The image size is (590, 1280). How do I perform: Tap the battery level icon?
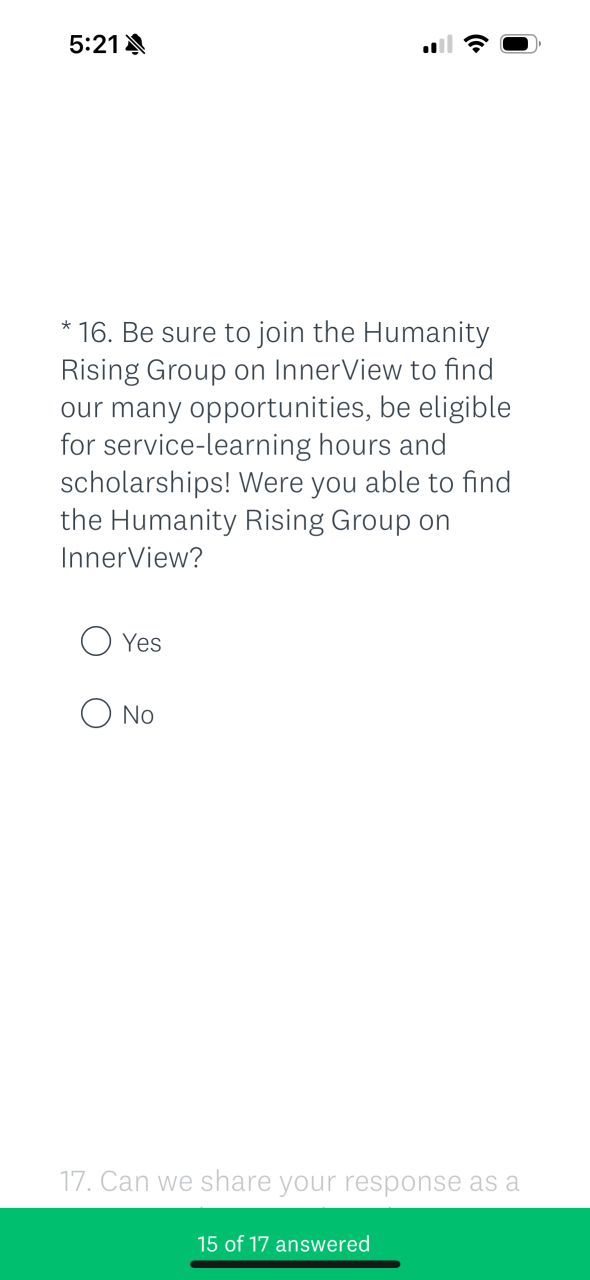tap(520, 44)
